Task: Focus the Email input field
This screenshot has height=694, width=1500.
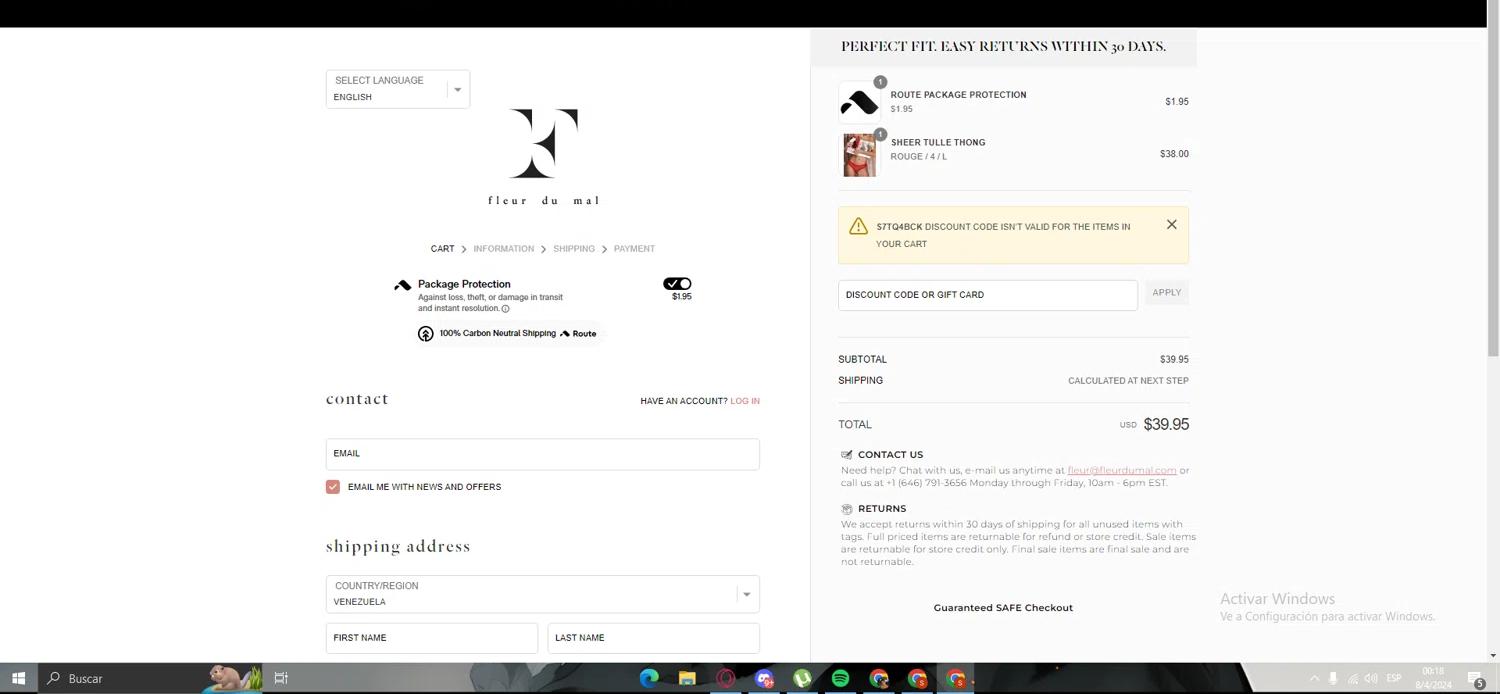Action: point(542,454)
